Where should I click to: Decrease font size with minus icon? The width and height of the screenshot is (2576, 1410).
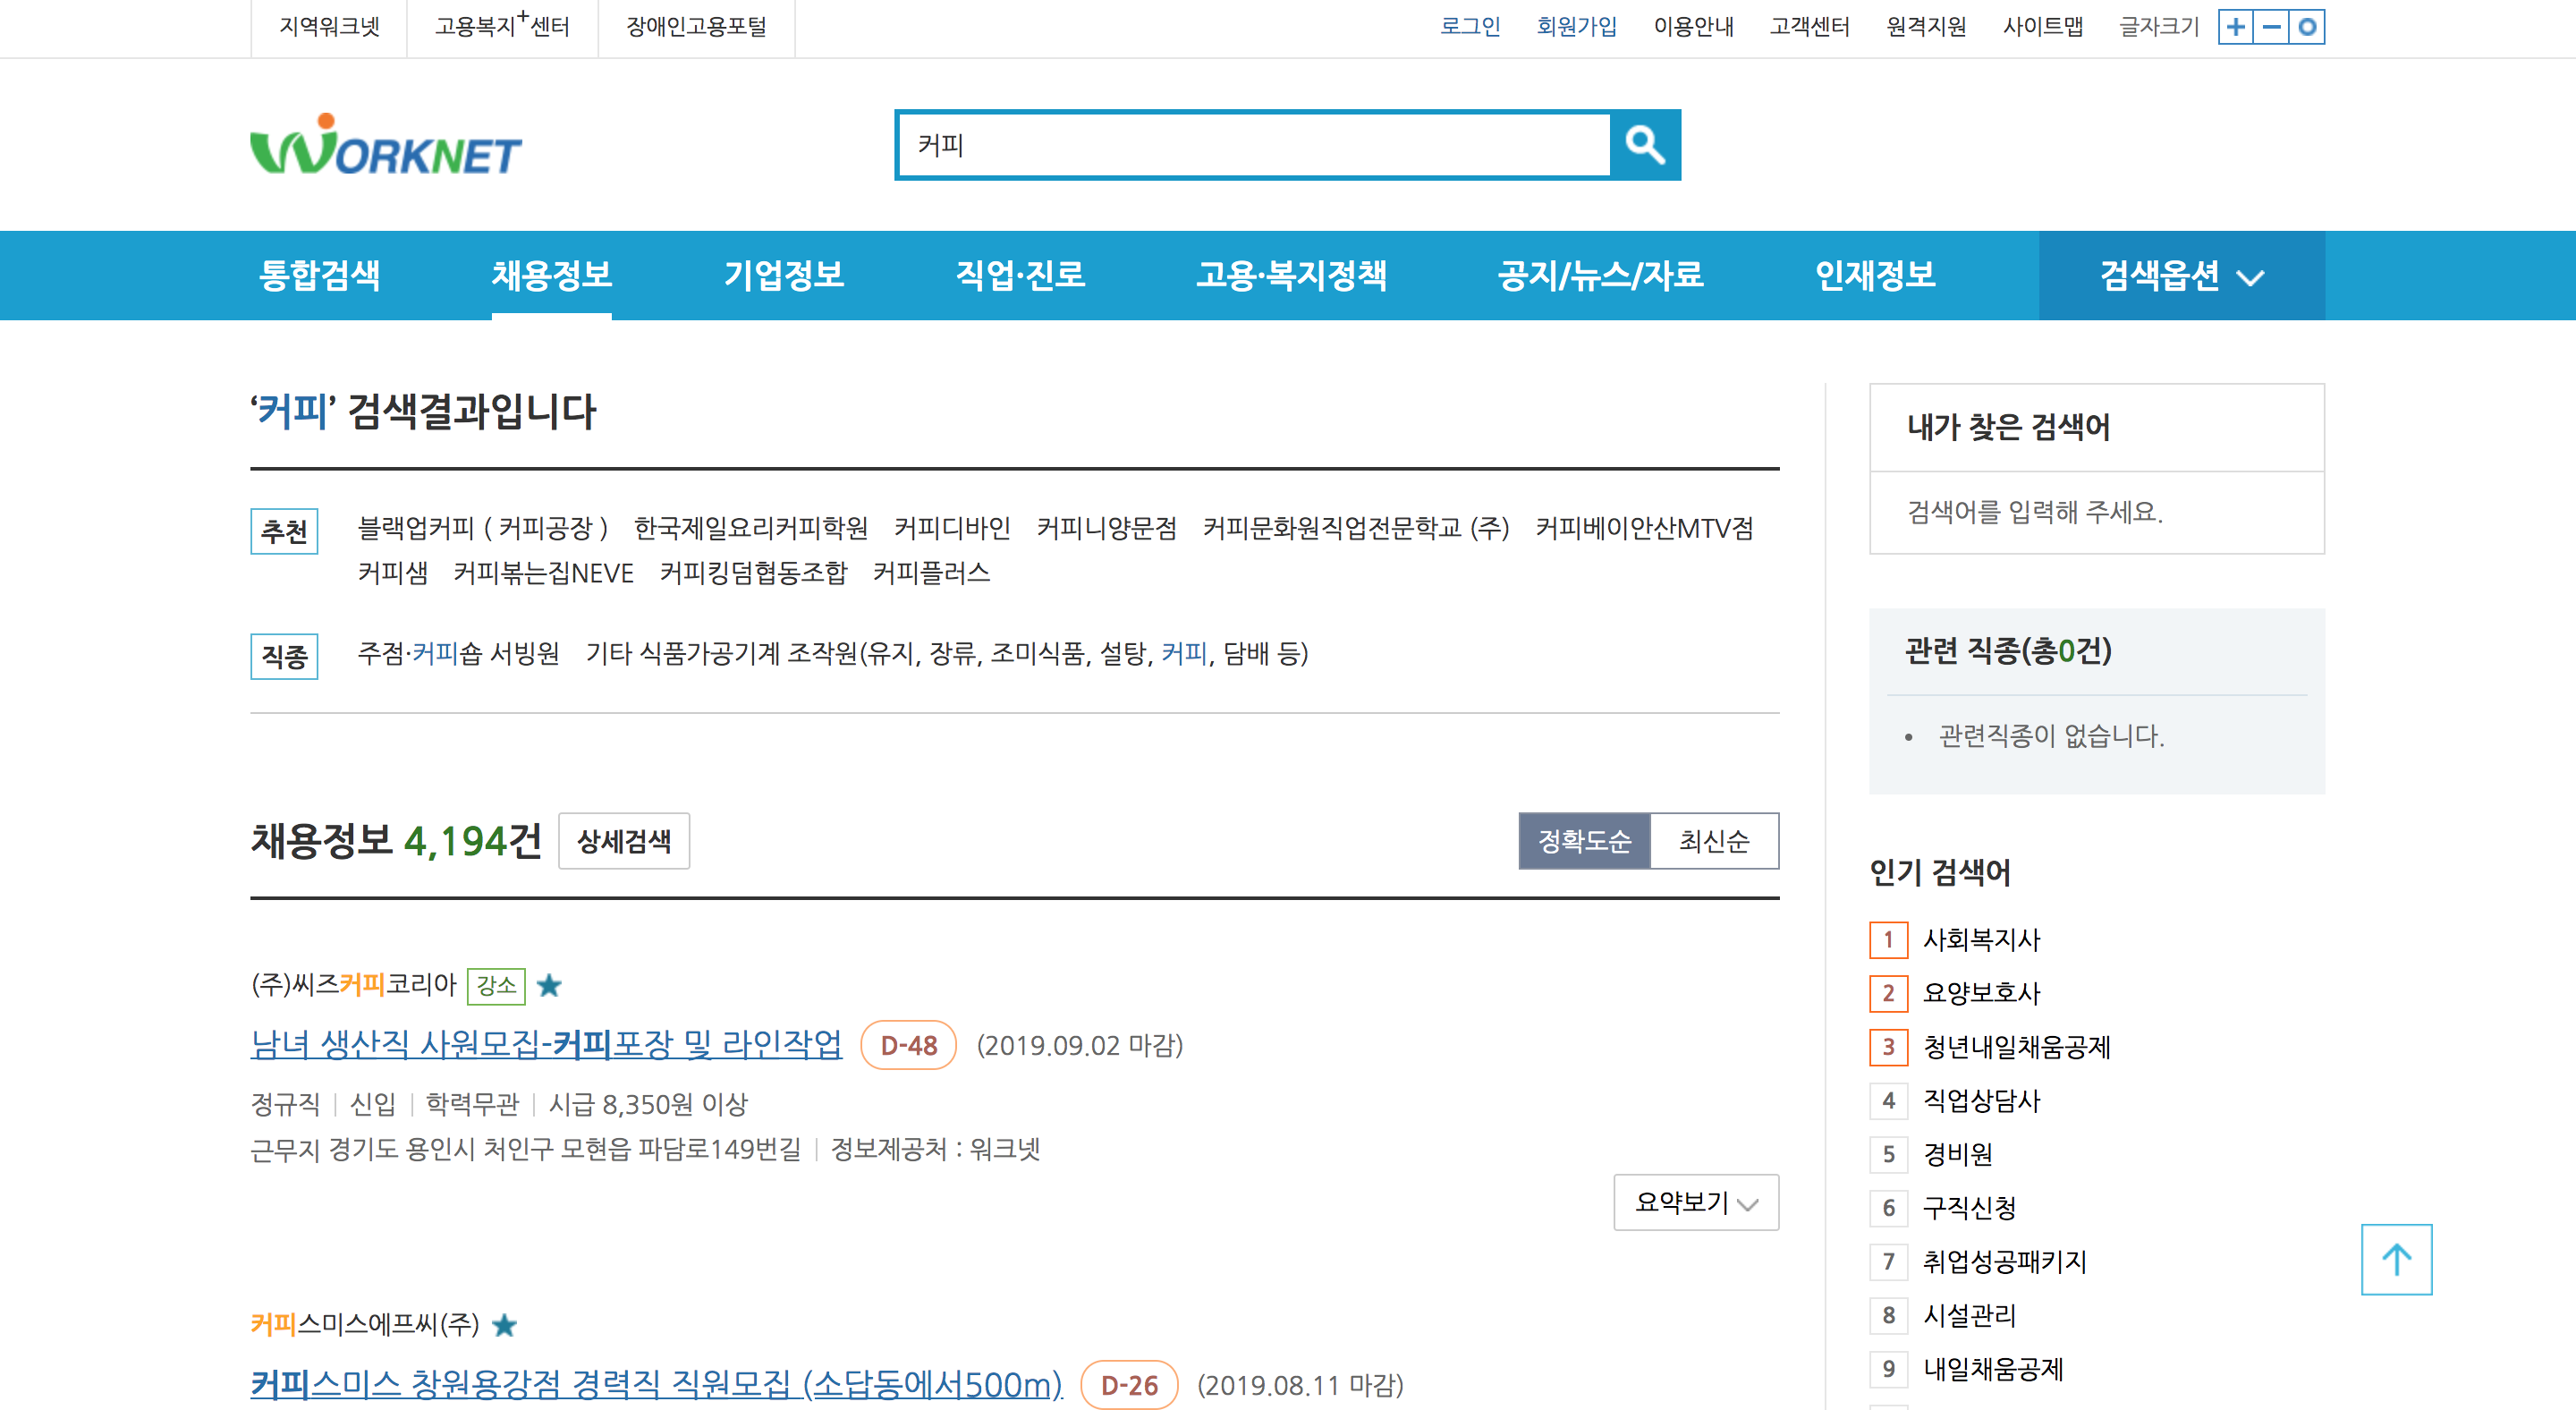point(2271,27)
